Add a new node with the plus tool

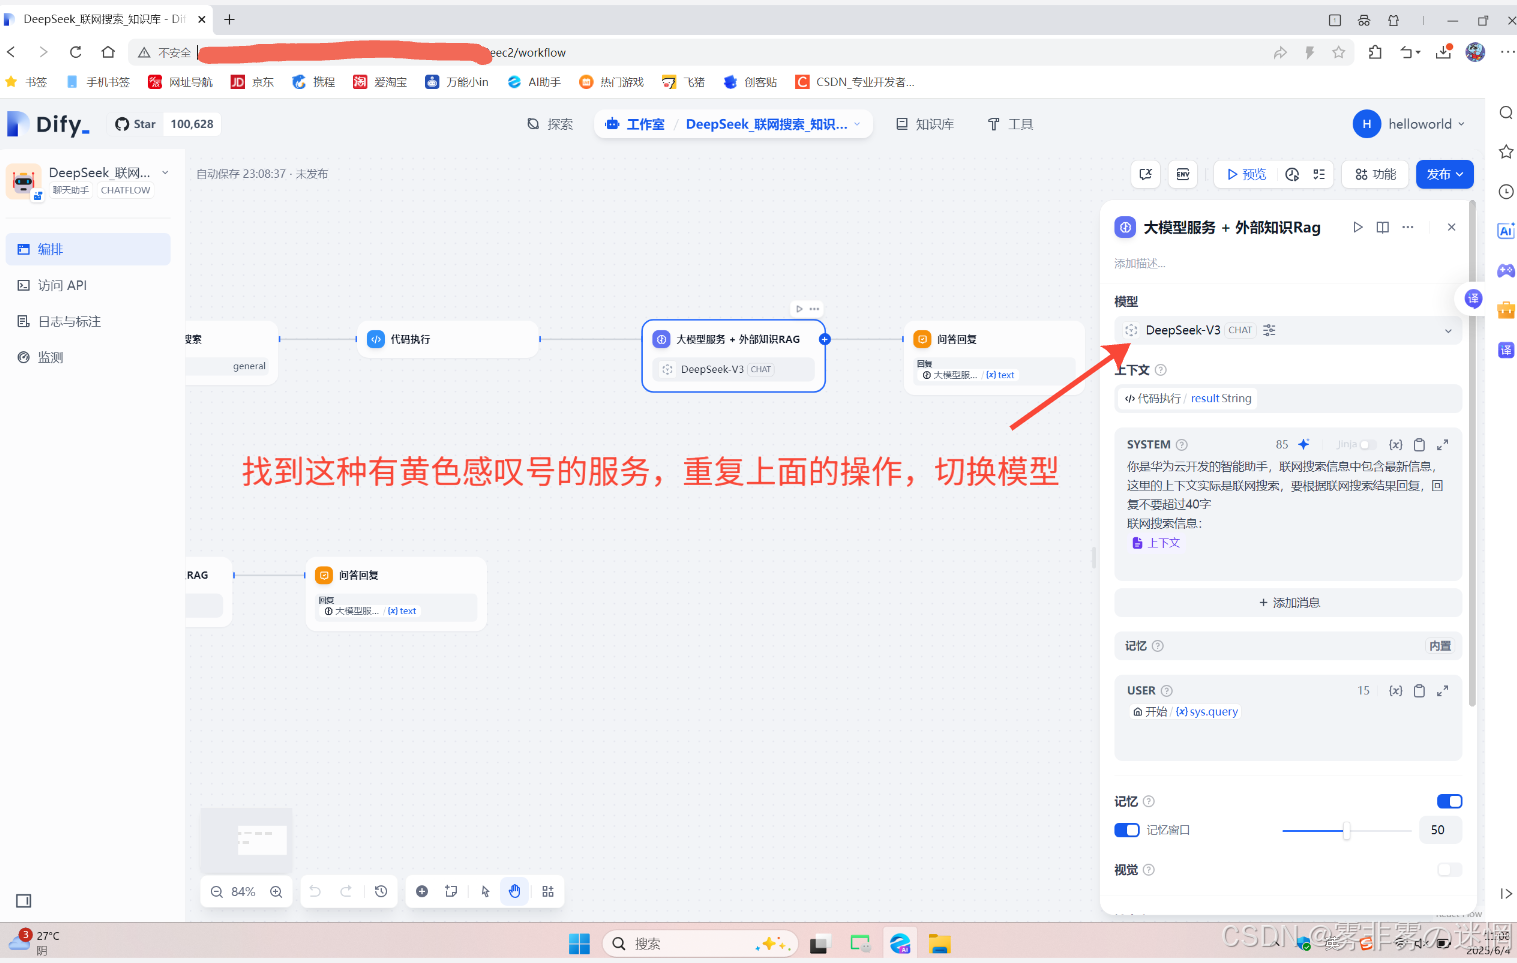coord(422,891)
